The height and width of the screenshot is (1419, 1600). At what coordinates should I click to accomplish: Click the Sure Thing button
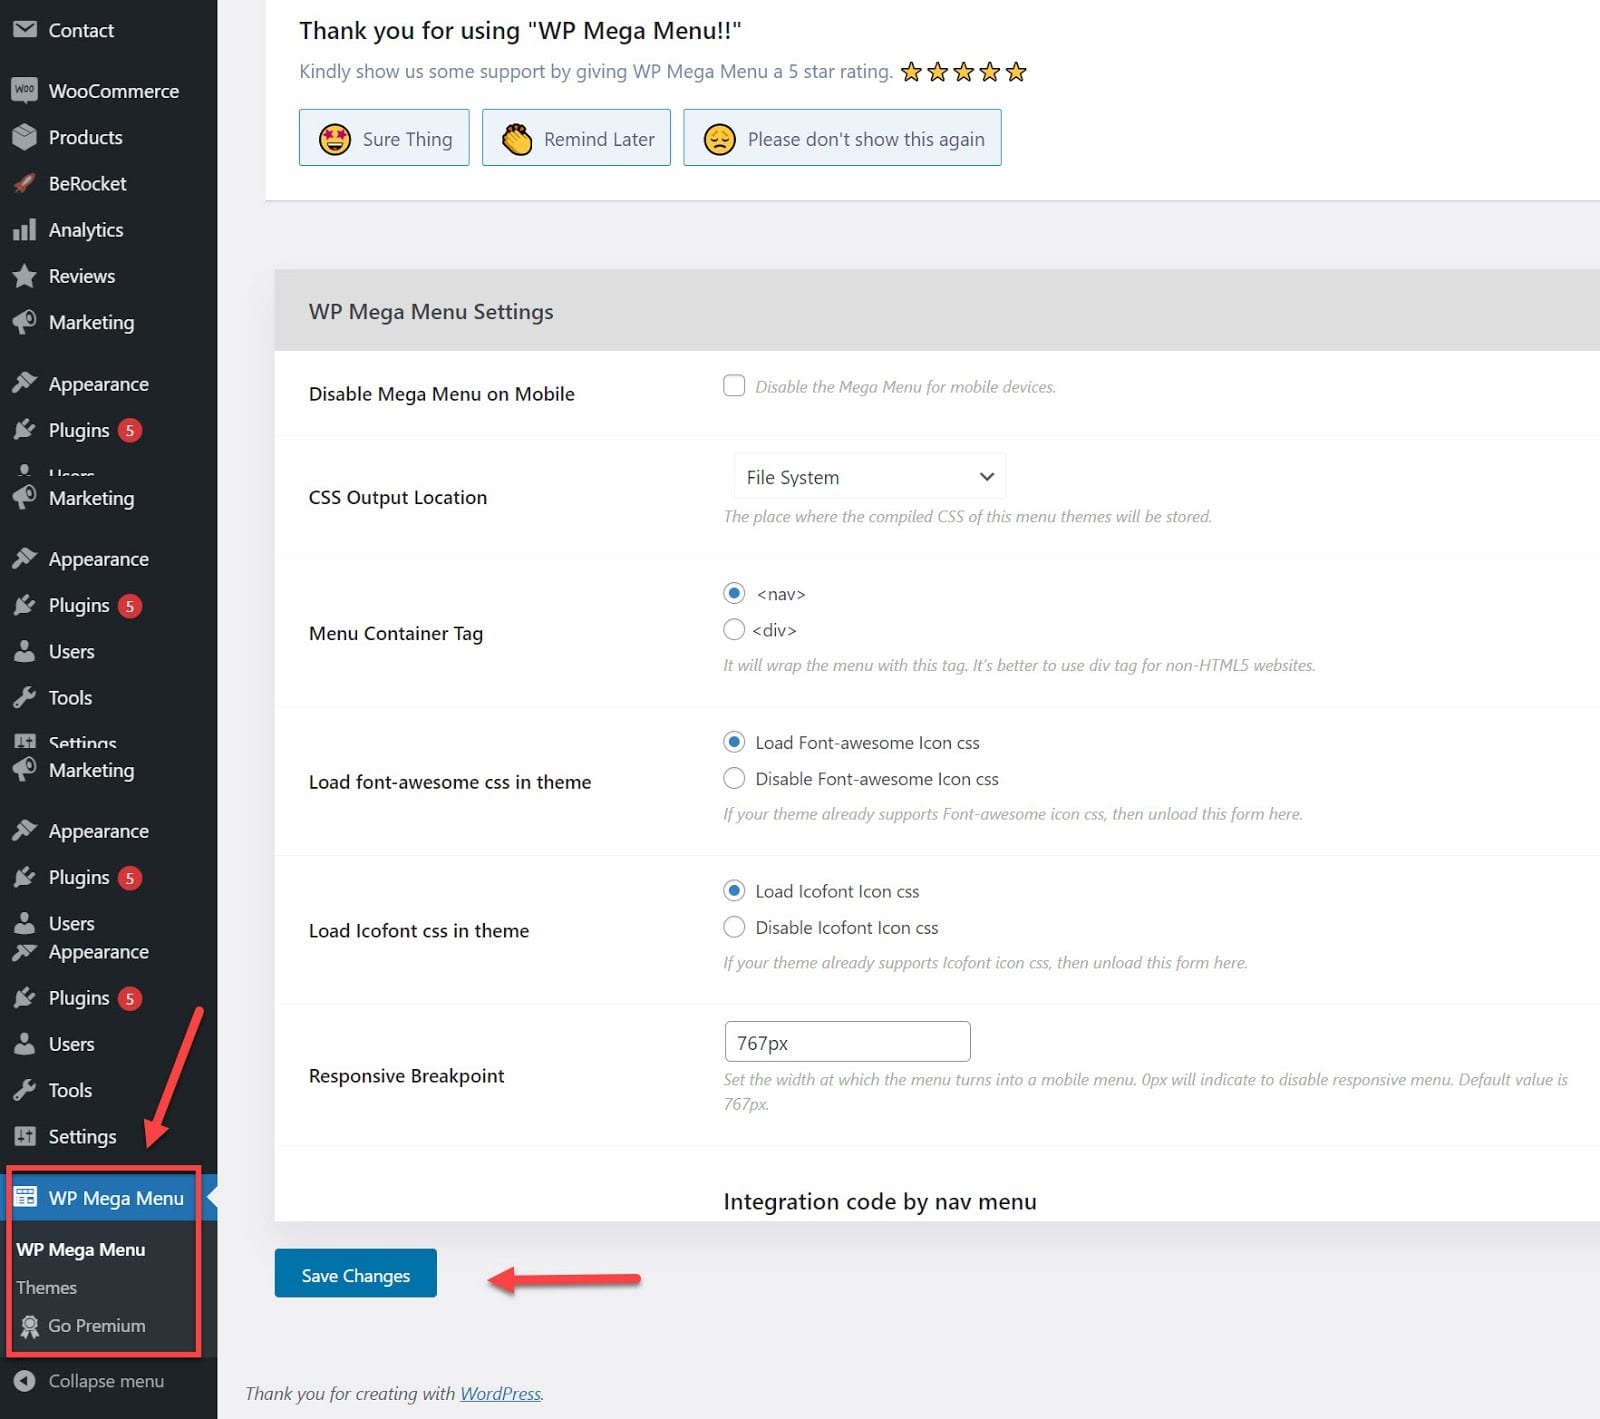384,138
